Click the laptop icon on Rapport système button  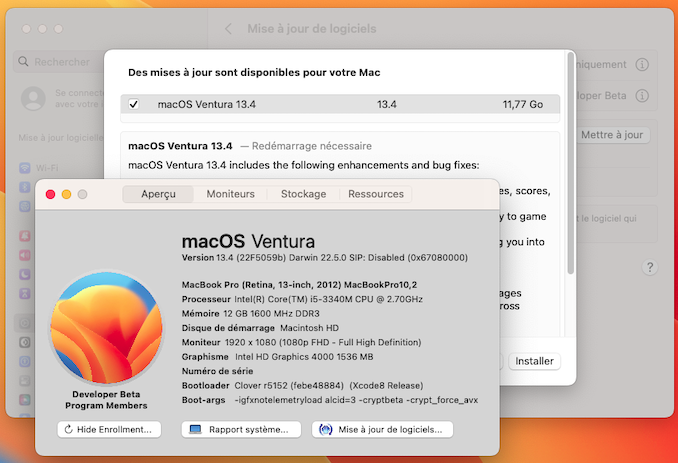point(195,429)
